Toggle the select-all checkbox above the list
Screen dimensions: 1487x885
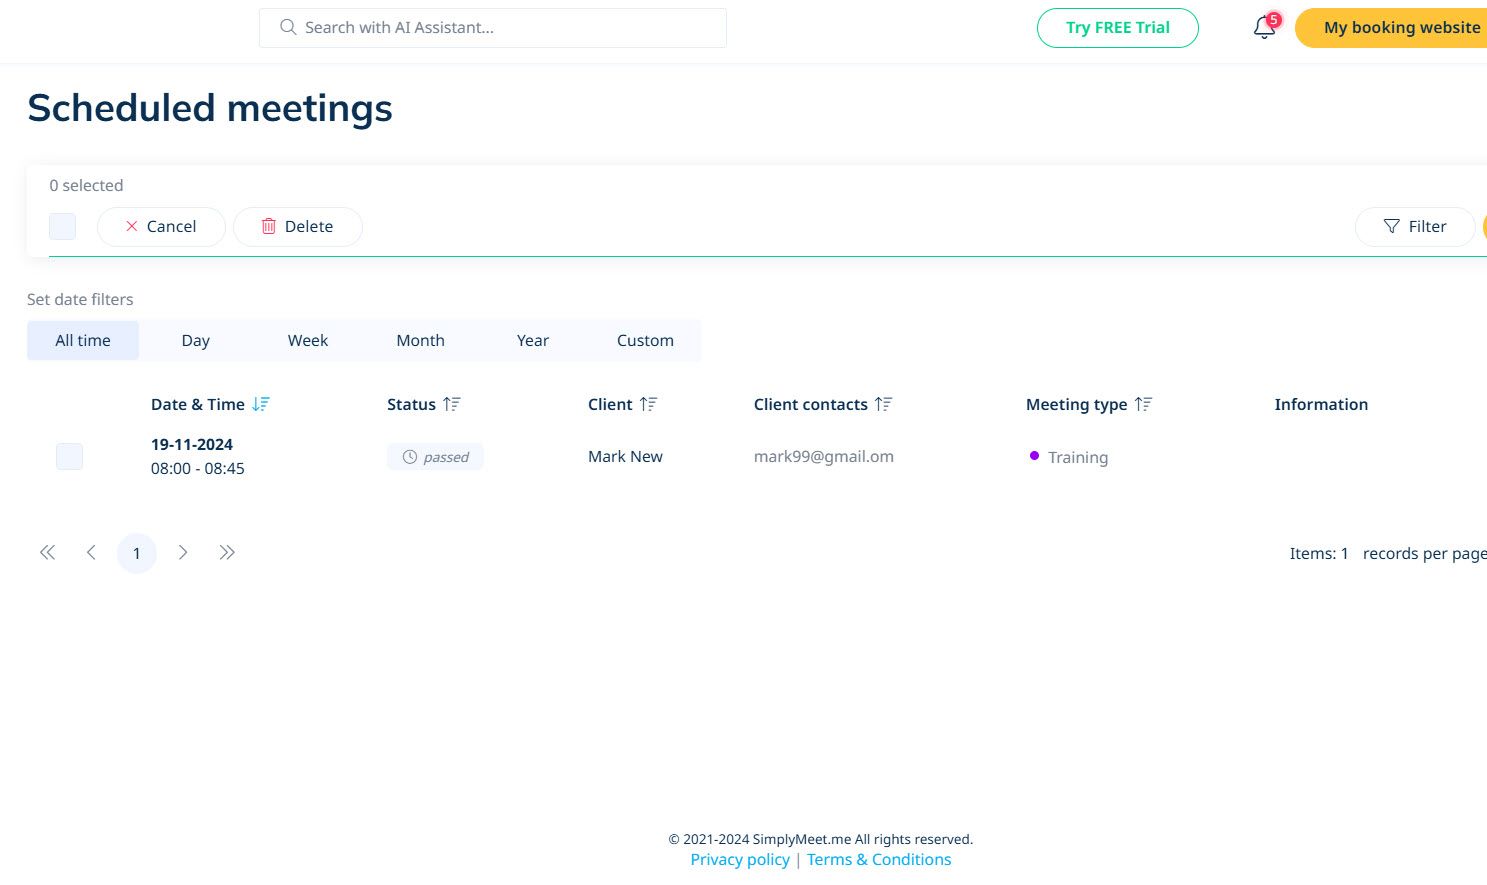coord(62,226)
